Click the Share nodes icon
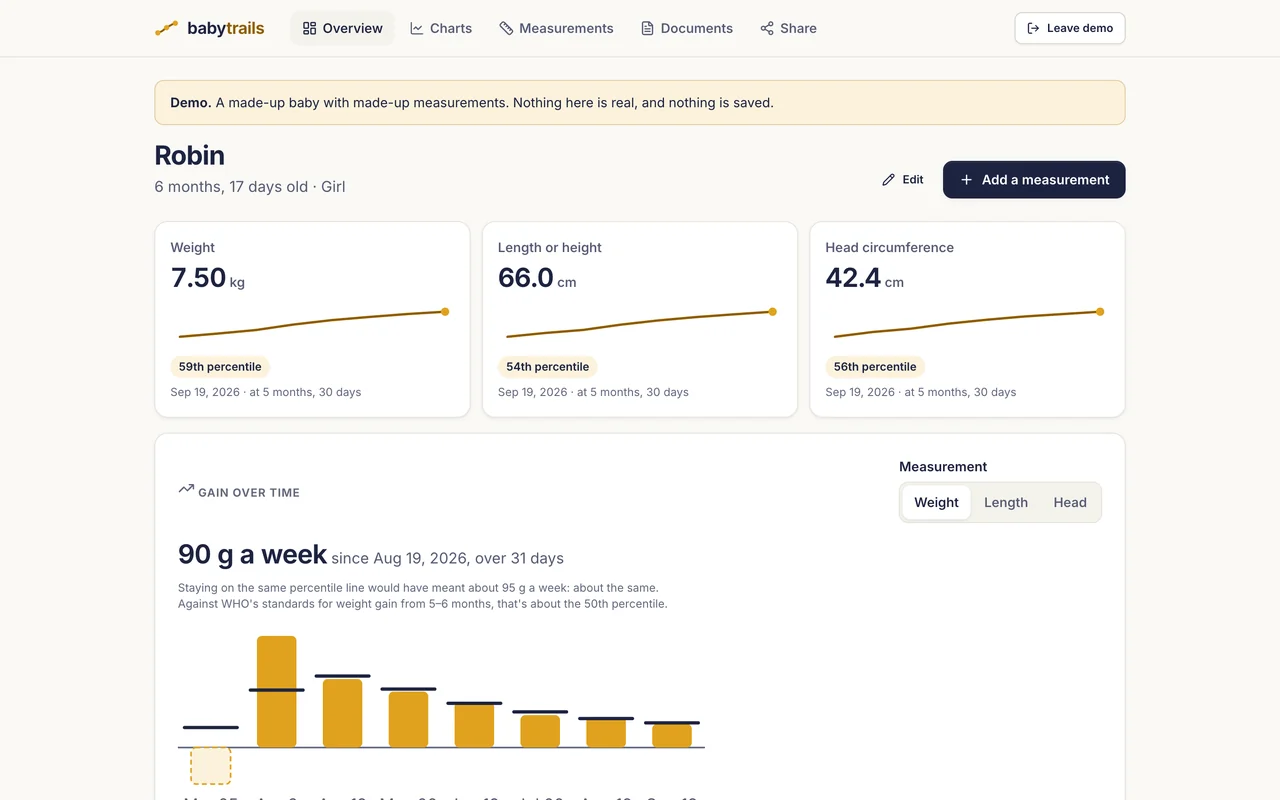Screen dimensions: 1280x800 [767, 28]
